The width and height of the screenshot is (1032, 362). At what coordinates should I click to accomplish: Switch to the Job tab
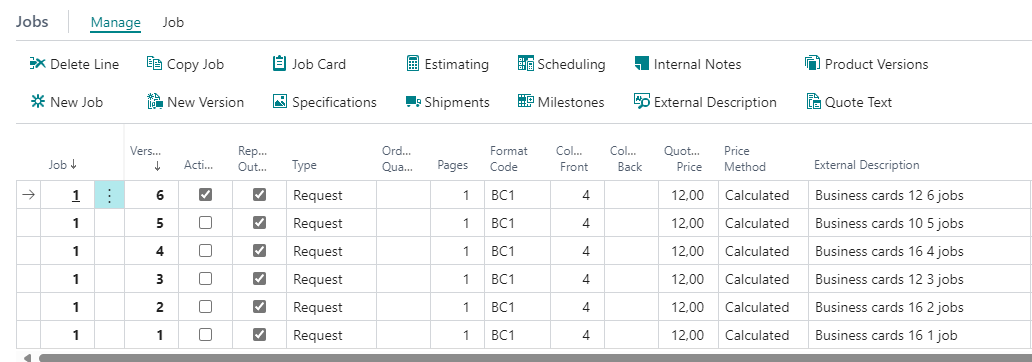coord(173,22)
